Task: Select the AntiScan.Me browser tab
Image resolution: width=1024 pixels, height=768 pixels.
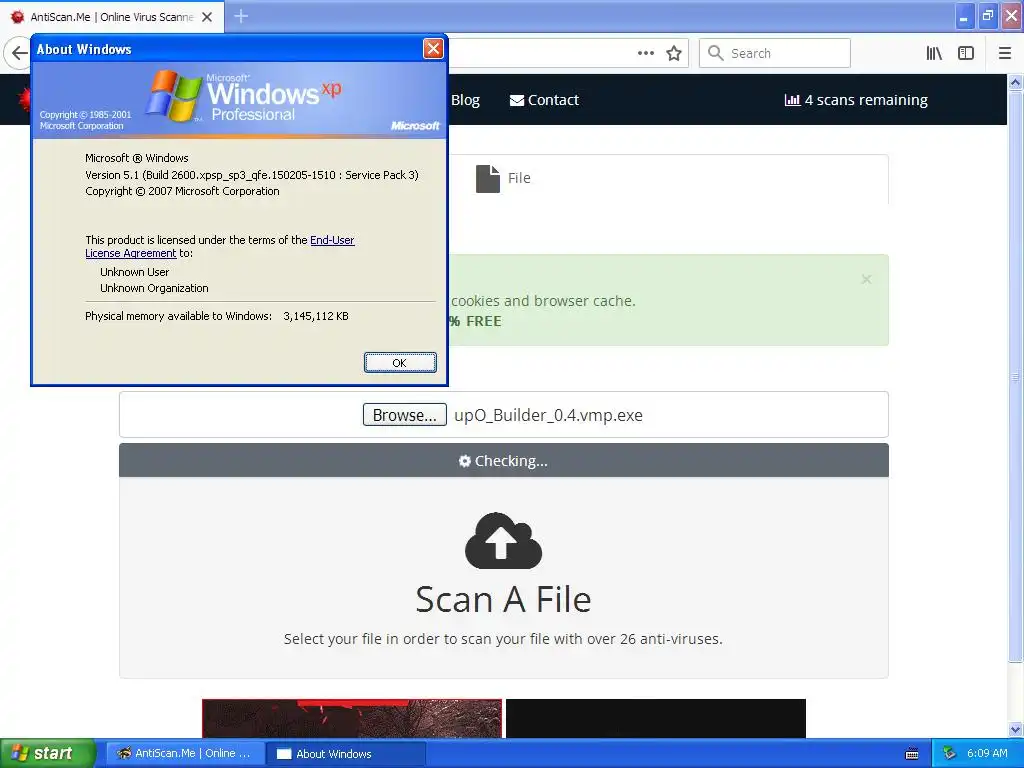Action: [x=112, y=17]
